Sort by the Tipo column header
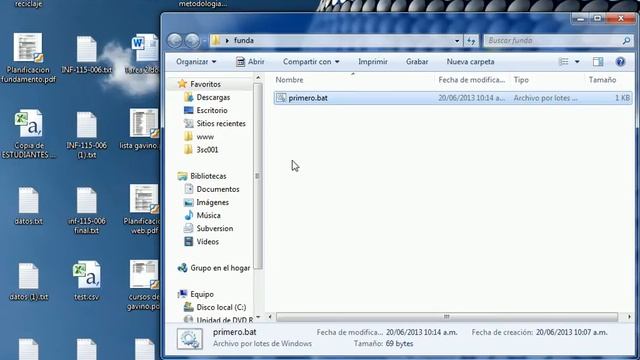This screenshot has height=360, width=640. [521, 80]
